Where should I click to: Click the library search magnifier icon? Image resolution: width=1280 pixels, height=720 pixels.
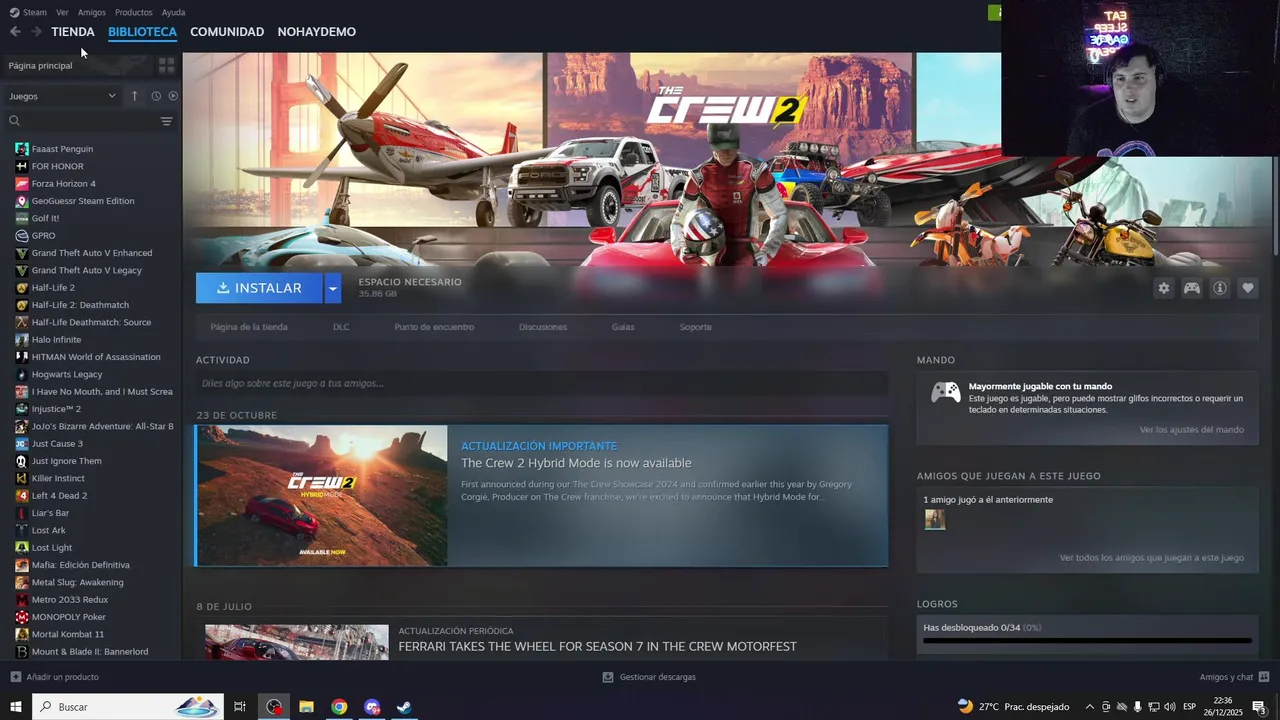pos(15,121)
